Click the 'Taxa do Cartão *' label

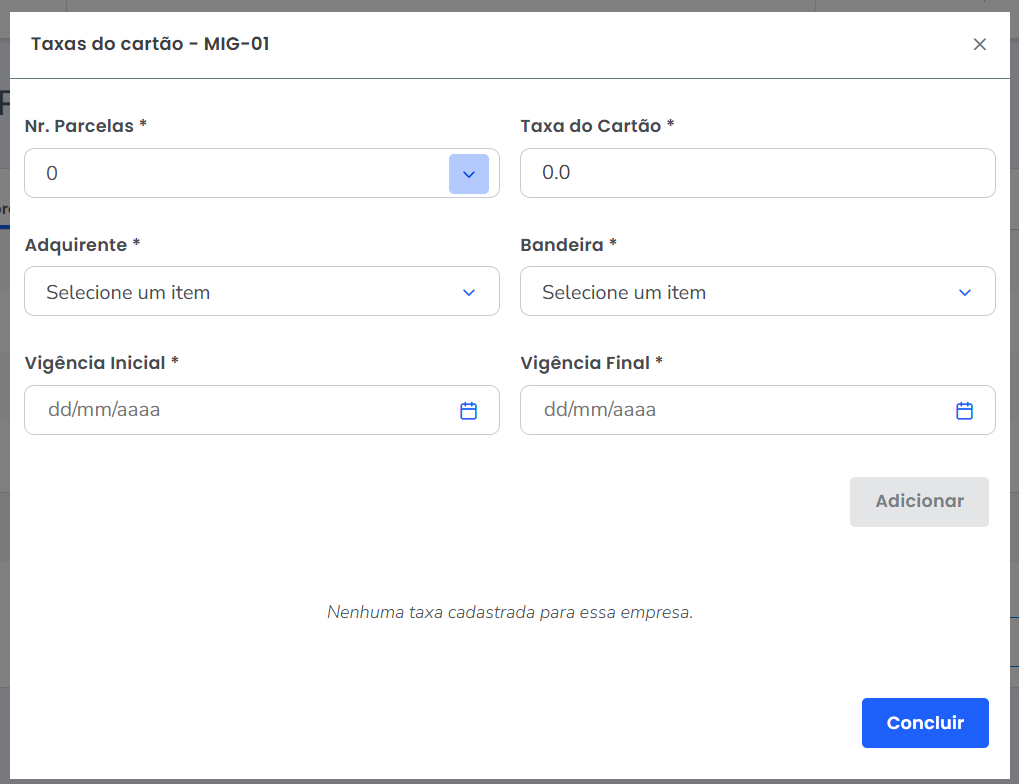pos(597,126)
